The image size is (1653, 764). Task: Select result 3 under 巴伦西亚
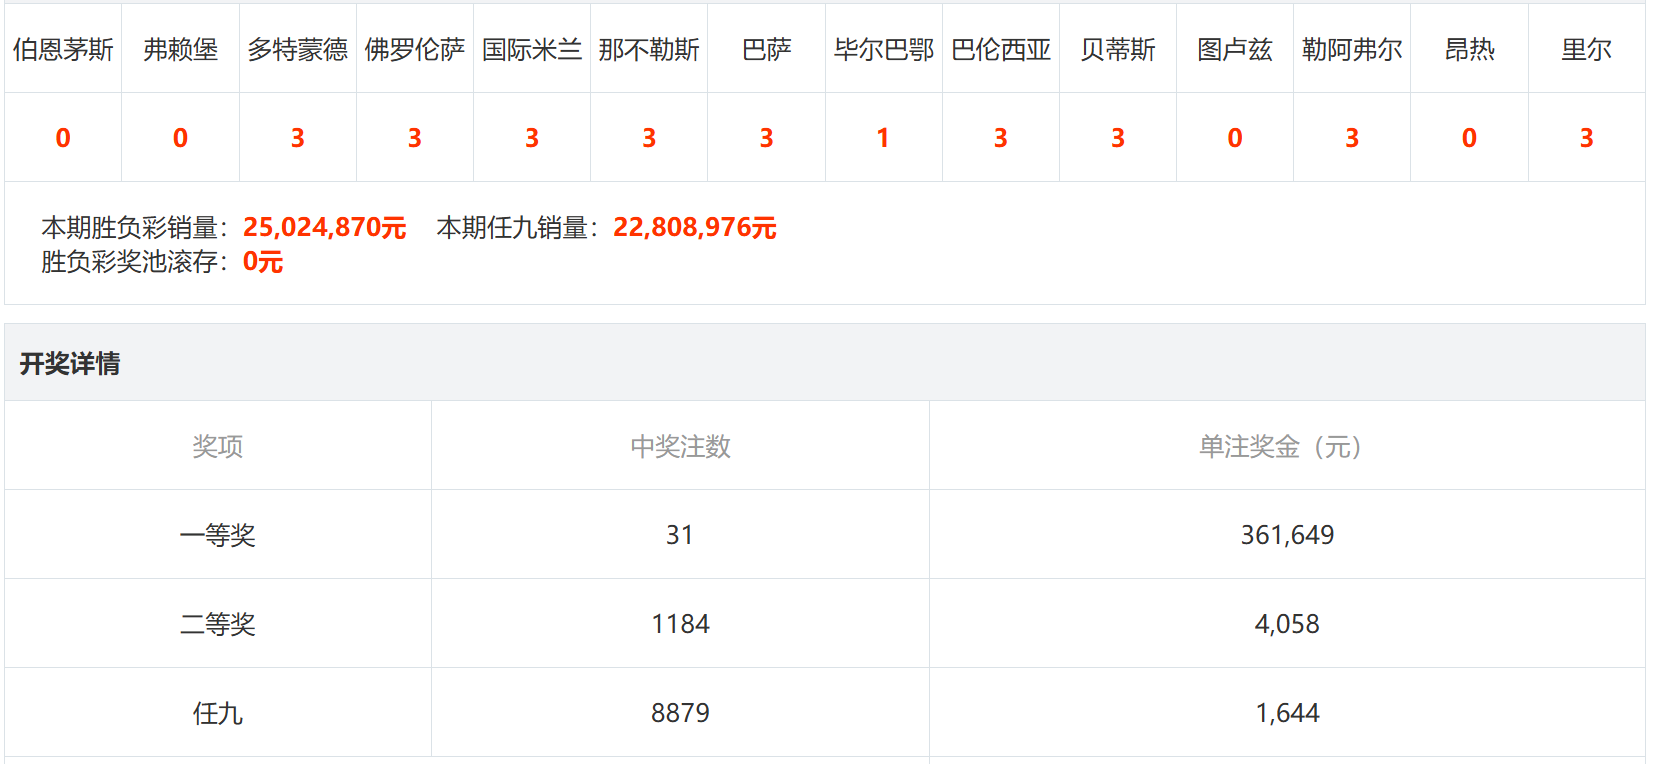[x=1001, y=138]
